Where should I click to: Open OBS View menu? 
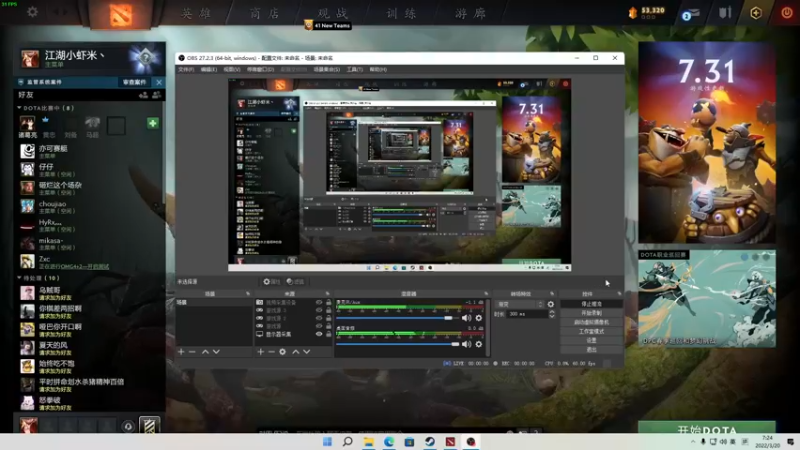pyautogui.click(x=232, y=69)
